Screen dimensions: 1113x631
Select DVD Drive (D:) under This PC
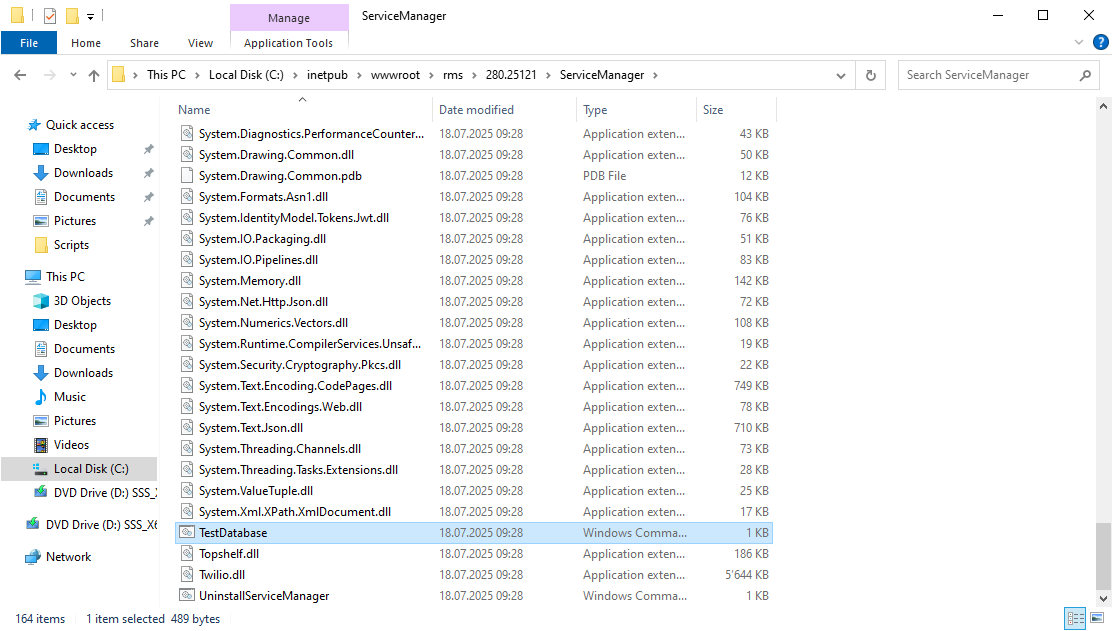pos(95,493)
